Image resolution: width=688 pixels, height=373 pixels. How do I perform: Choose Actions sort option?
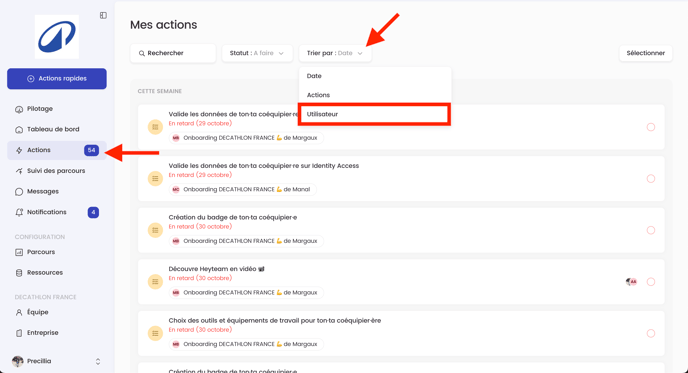click(x=375, y=95)
